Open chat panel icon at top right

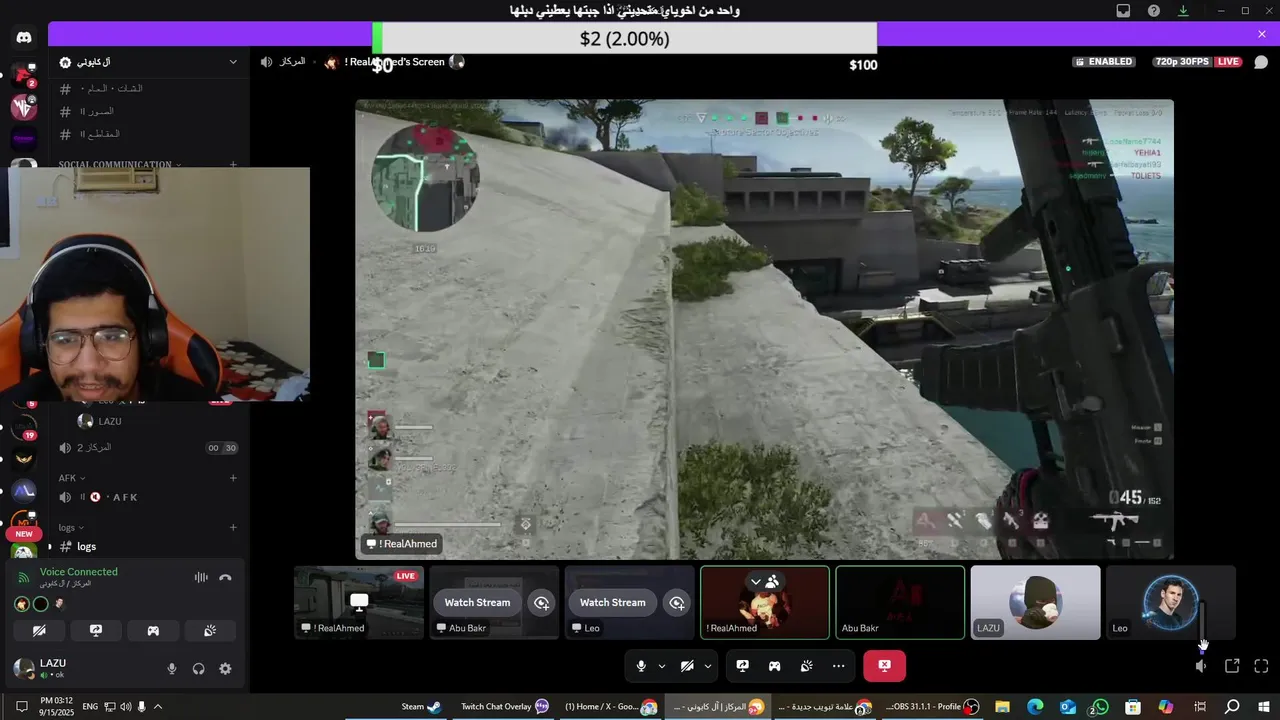pyautogui.click(x=1261, y=62)
